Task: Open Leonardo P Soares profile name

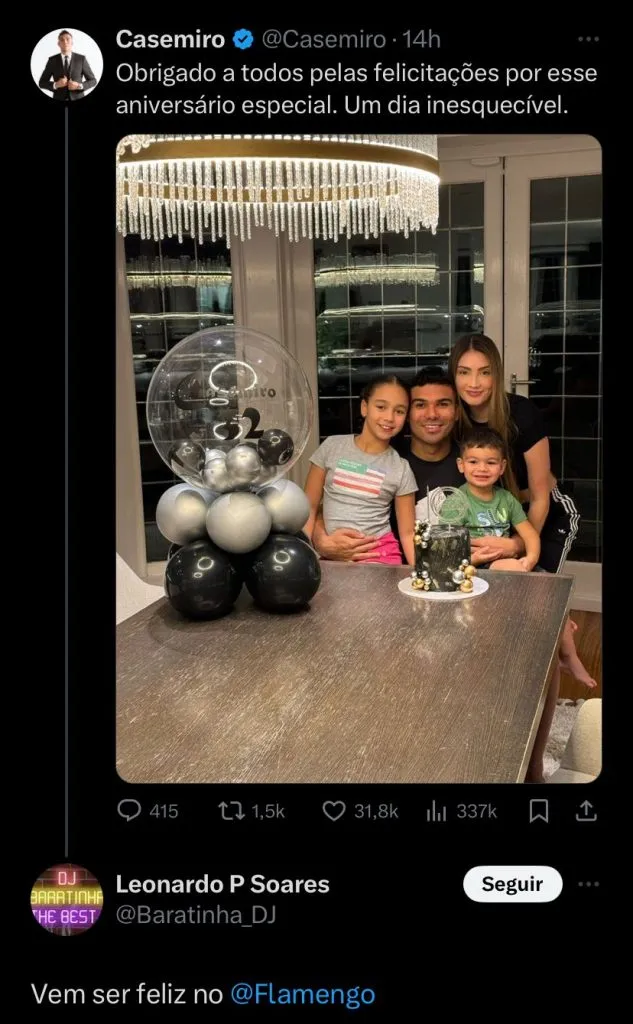Action: pyautogui.click(x=223, y=884)
